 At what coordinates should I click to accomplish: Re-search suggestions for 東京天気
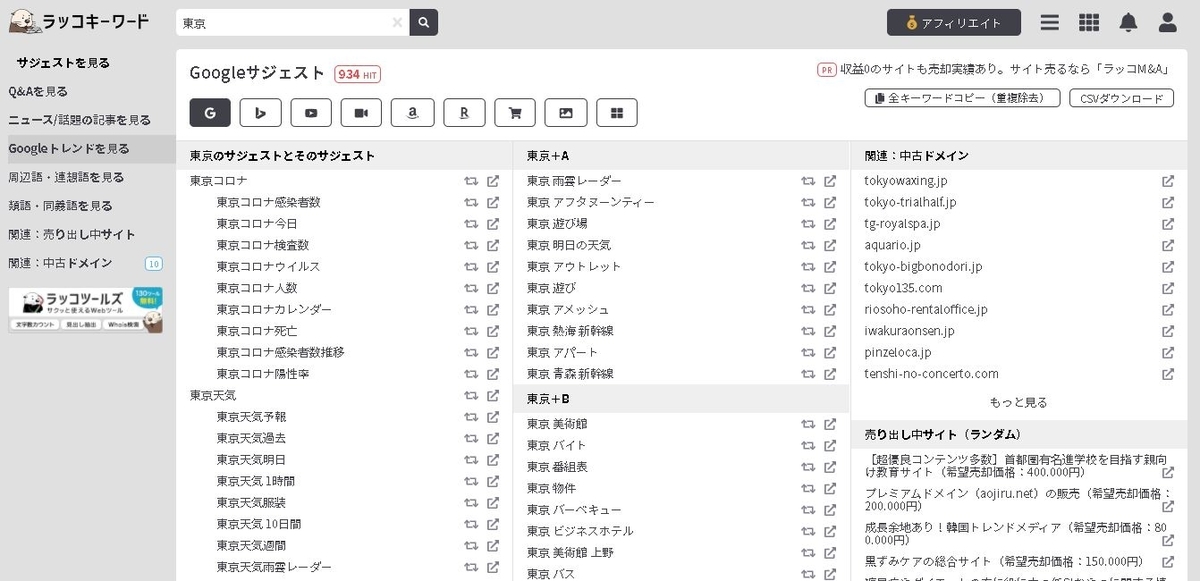tap(471, 395)
